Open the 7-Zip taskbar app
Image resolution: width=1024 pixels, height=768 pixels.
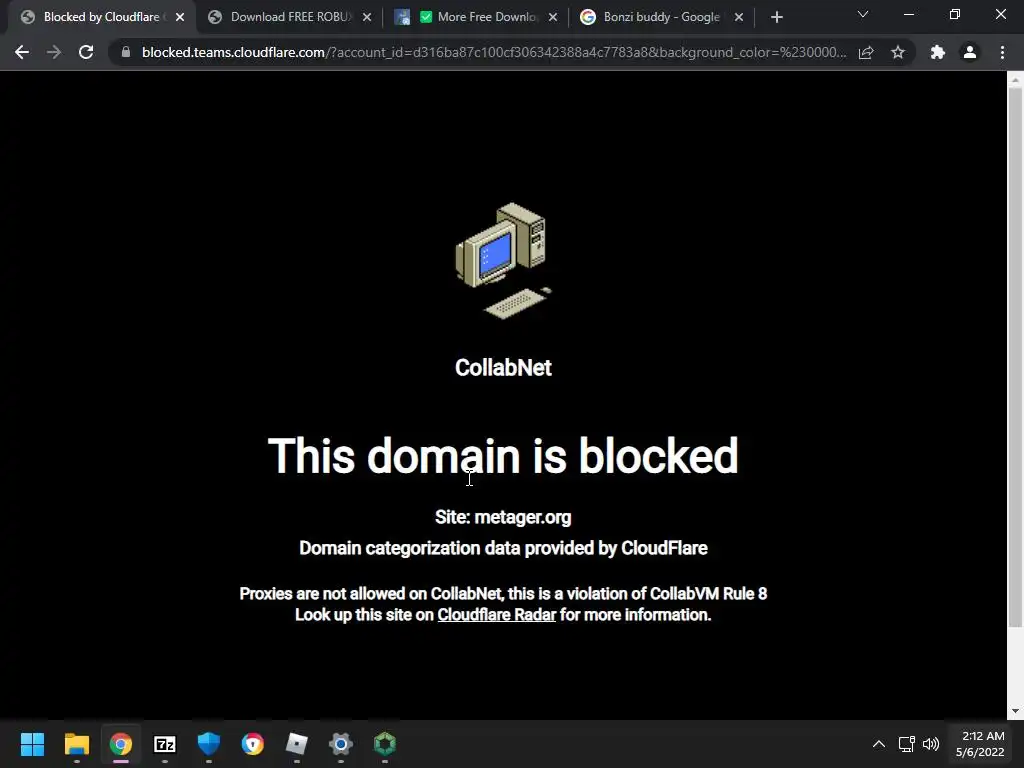point(165,744)
